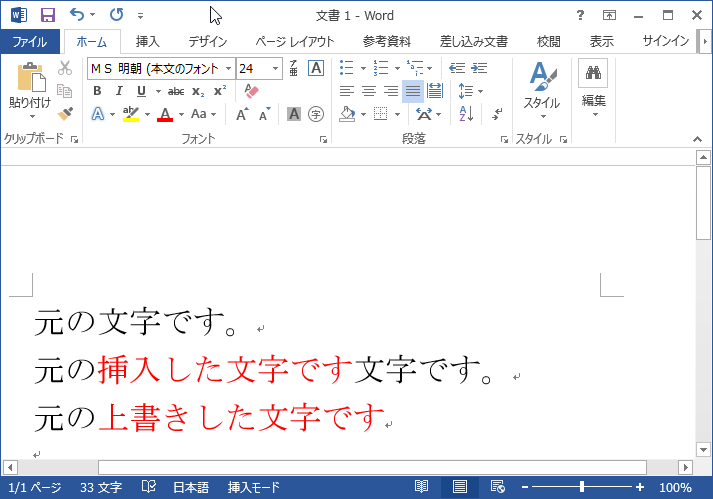Image resolution: width=713 pixels, height=499 pixels.
Task: Cut selection with scissors icon
Action: coord(65,68)
